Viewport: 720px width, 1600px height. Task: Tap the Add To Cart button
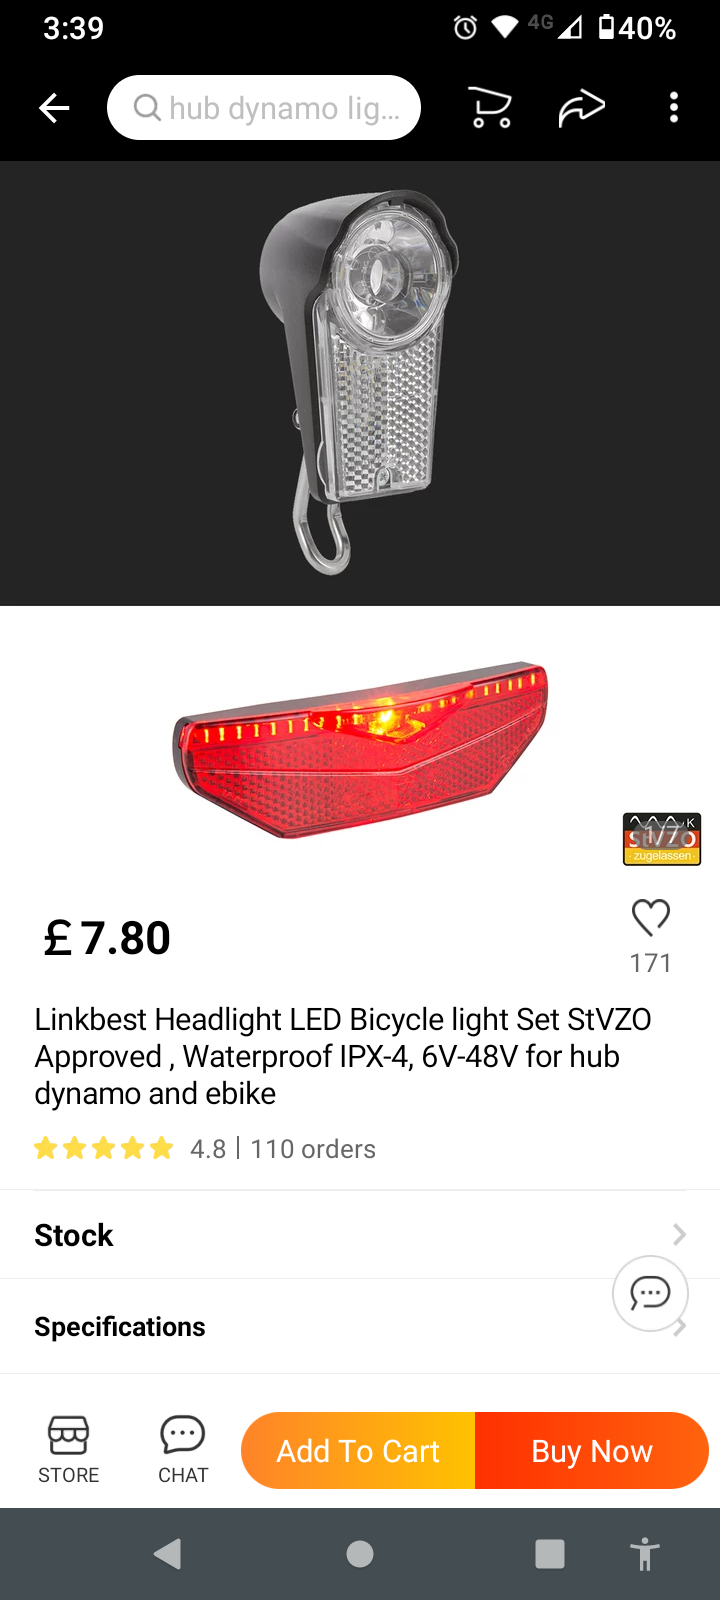(358, 1451)
